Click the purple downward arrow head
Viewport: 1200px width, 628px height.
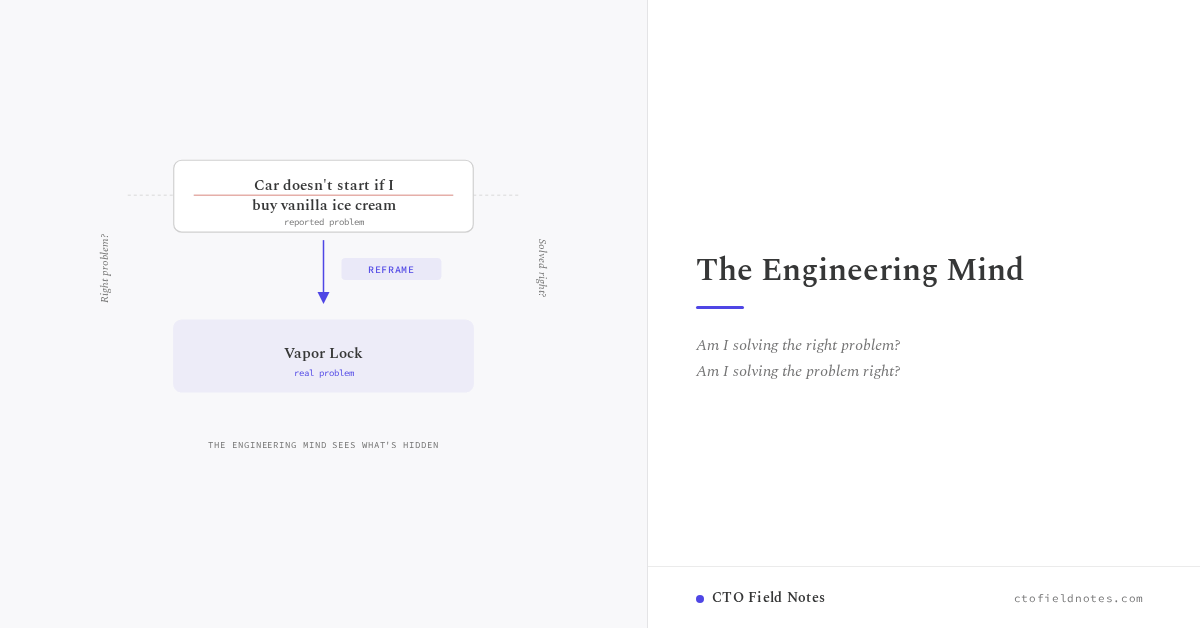(x=323, y=298)
